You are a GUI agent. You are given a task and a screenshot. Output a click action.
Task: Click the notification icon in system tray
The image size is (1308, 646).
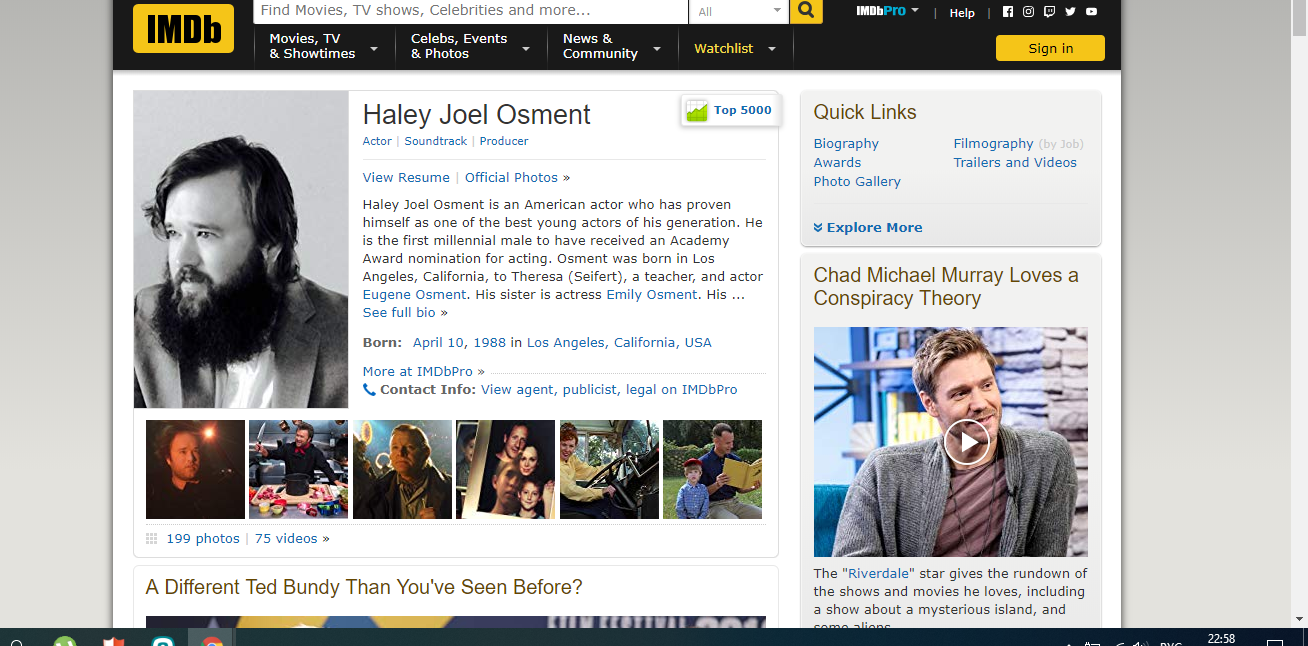tap(1275, 641)
